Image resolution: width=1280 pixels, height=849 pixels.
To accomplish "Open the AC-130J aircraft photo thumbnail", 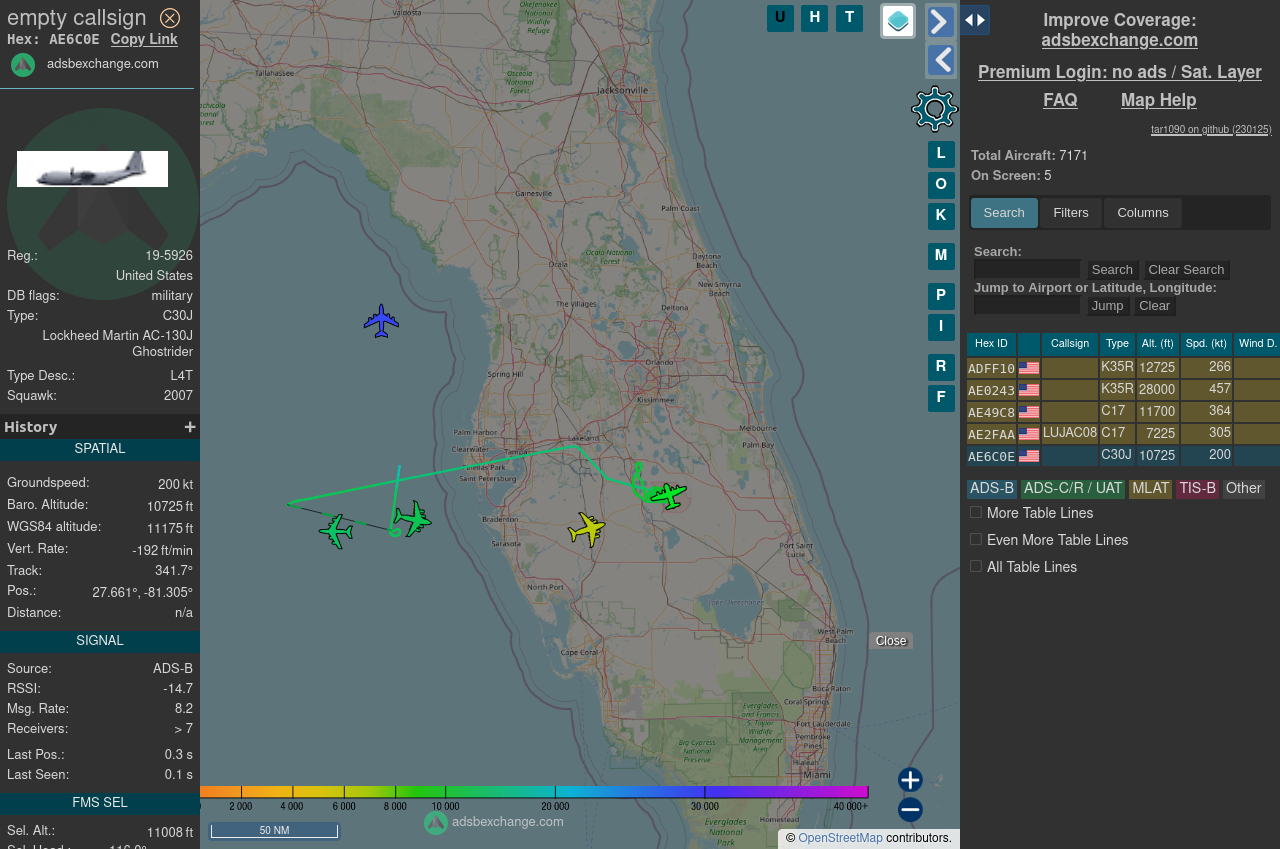I will coord(92,169).
